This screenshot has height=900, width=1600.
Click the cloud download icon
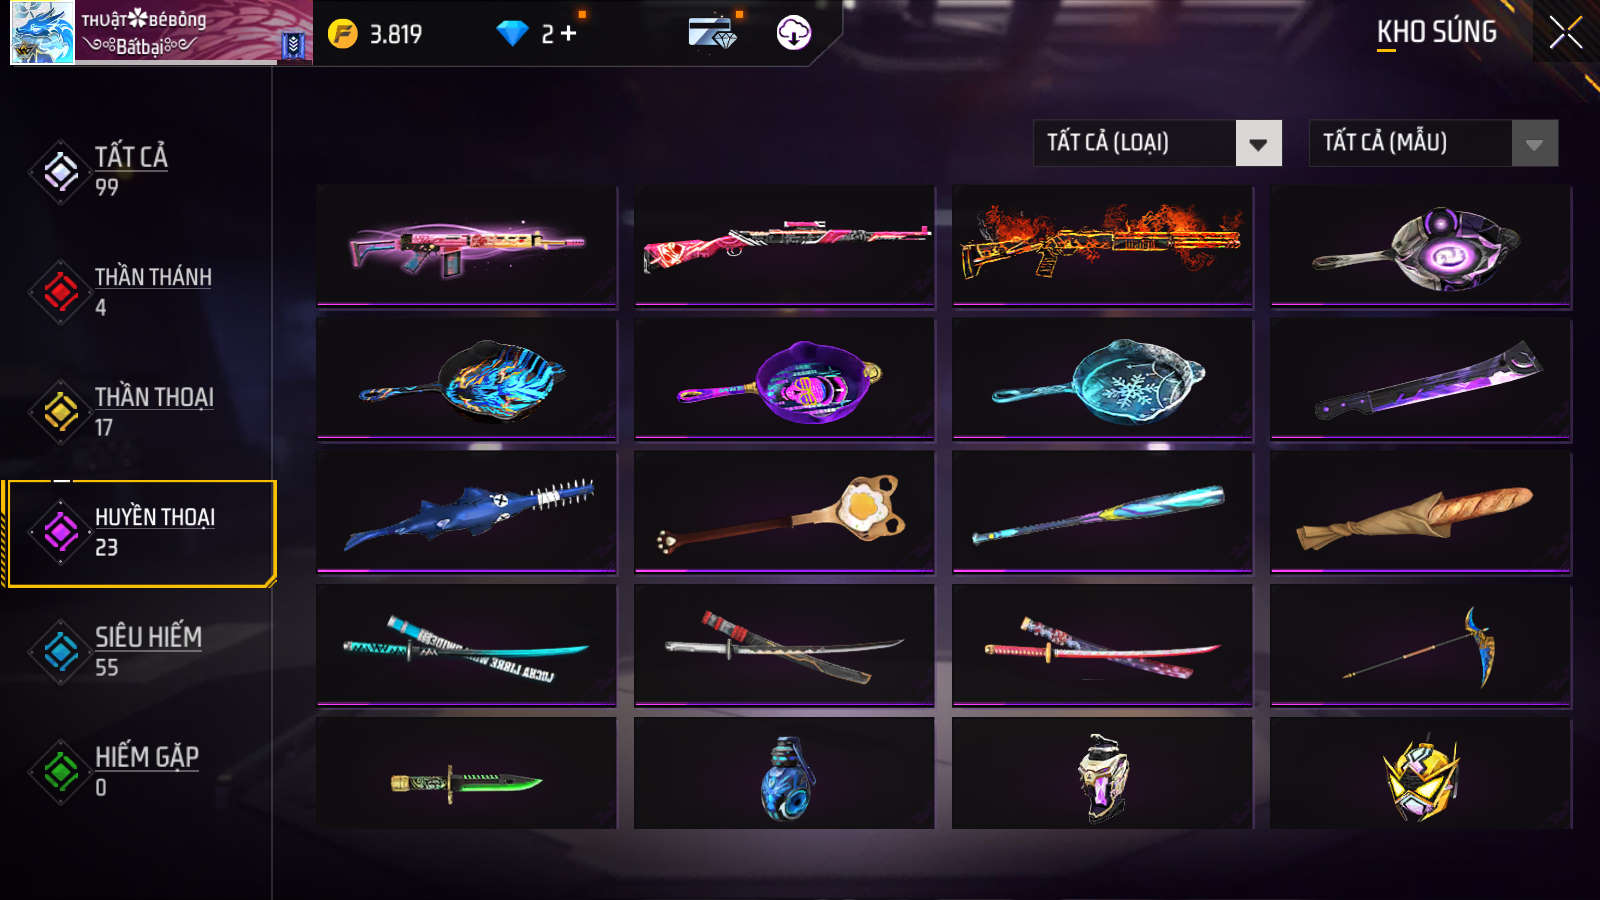coord(794,32)
